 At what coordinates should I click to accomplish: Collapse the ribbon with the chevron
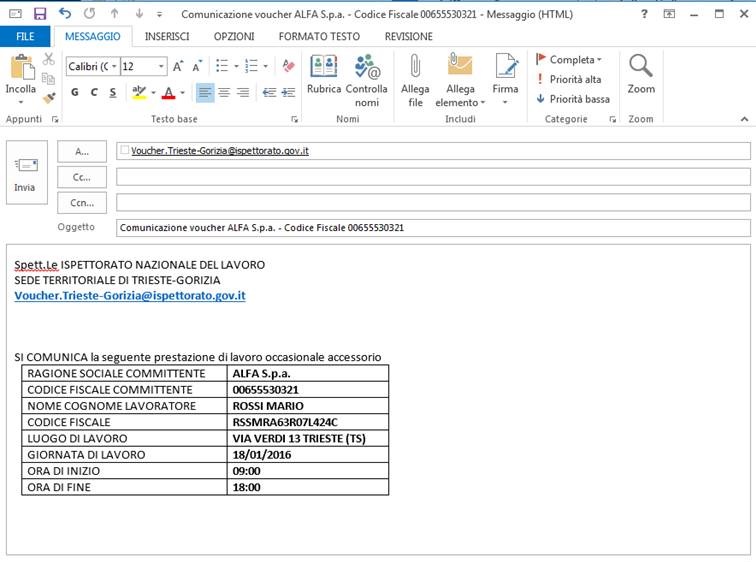[x=744, y=119]
